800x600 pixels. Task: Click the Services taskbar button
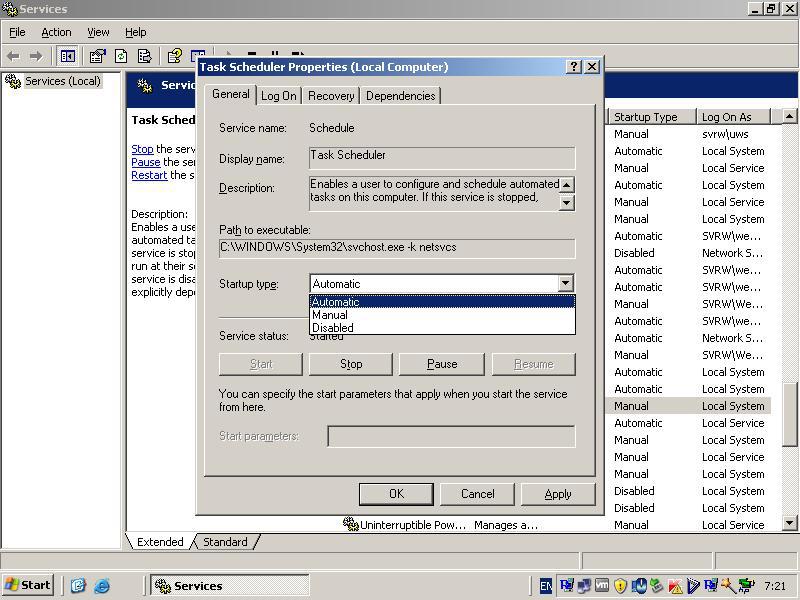[230, 585]
